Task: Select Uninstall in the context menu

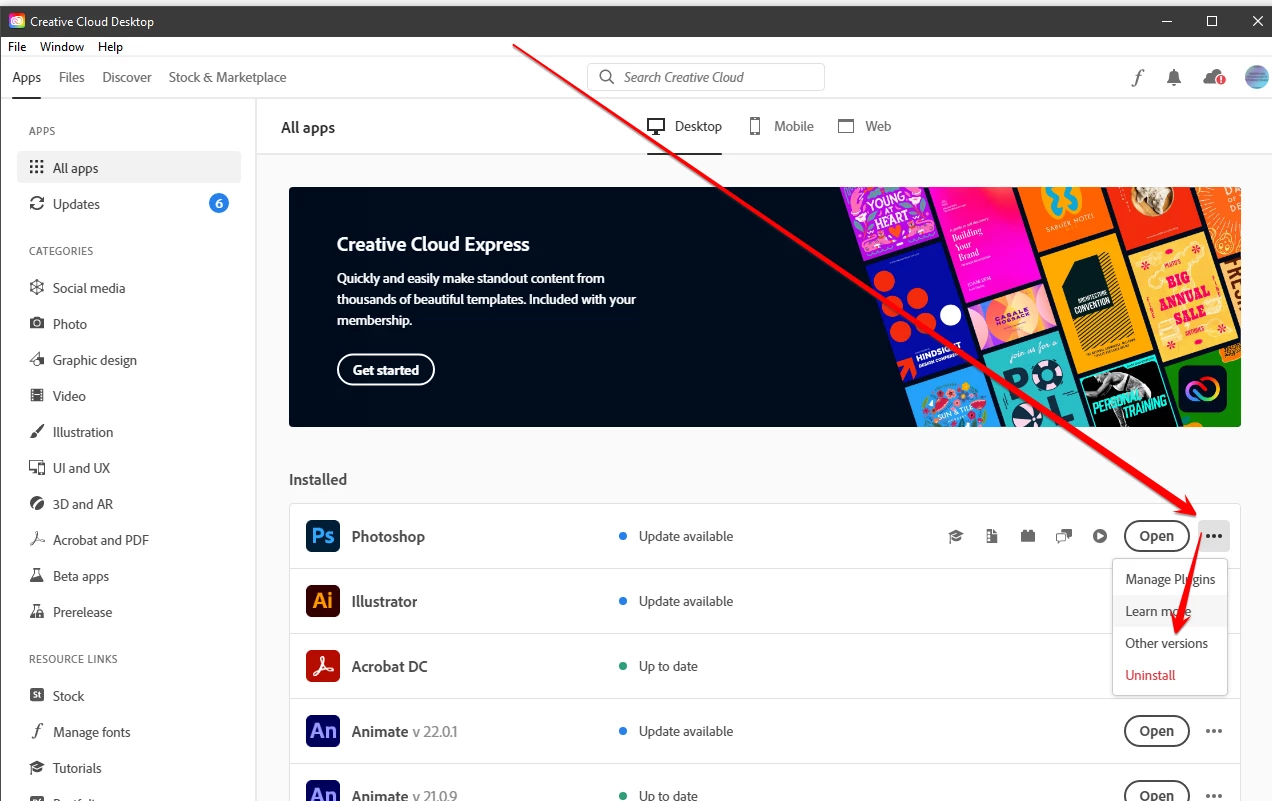Action: tap(1170, 675)
